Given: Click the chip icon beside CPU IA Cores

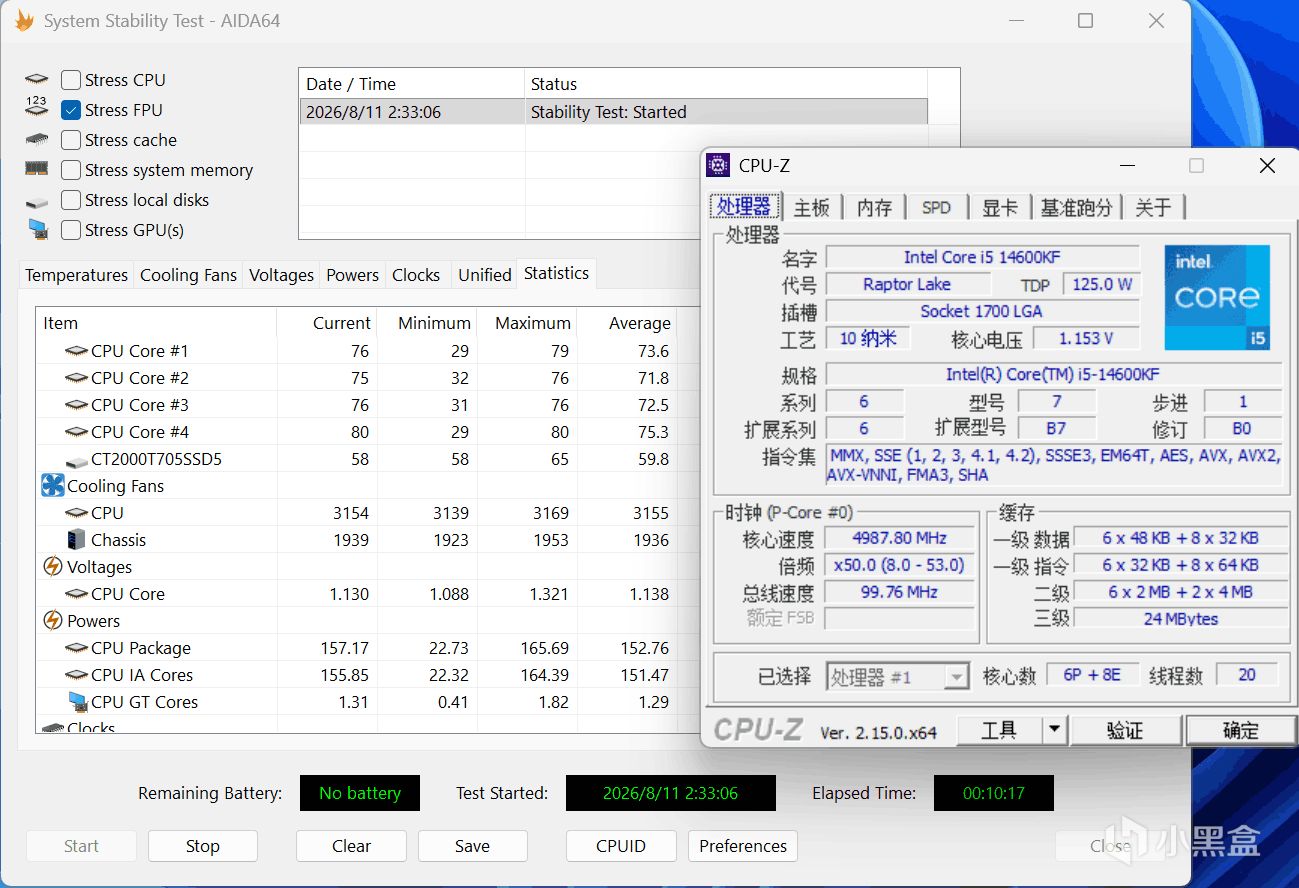Looking at the screenshot, I should tap(76, 675).
